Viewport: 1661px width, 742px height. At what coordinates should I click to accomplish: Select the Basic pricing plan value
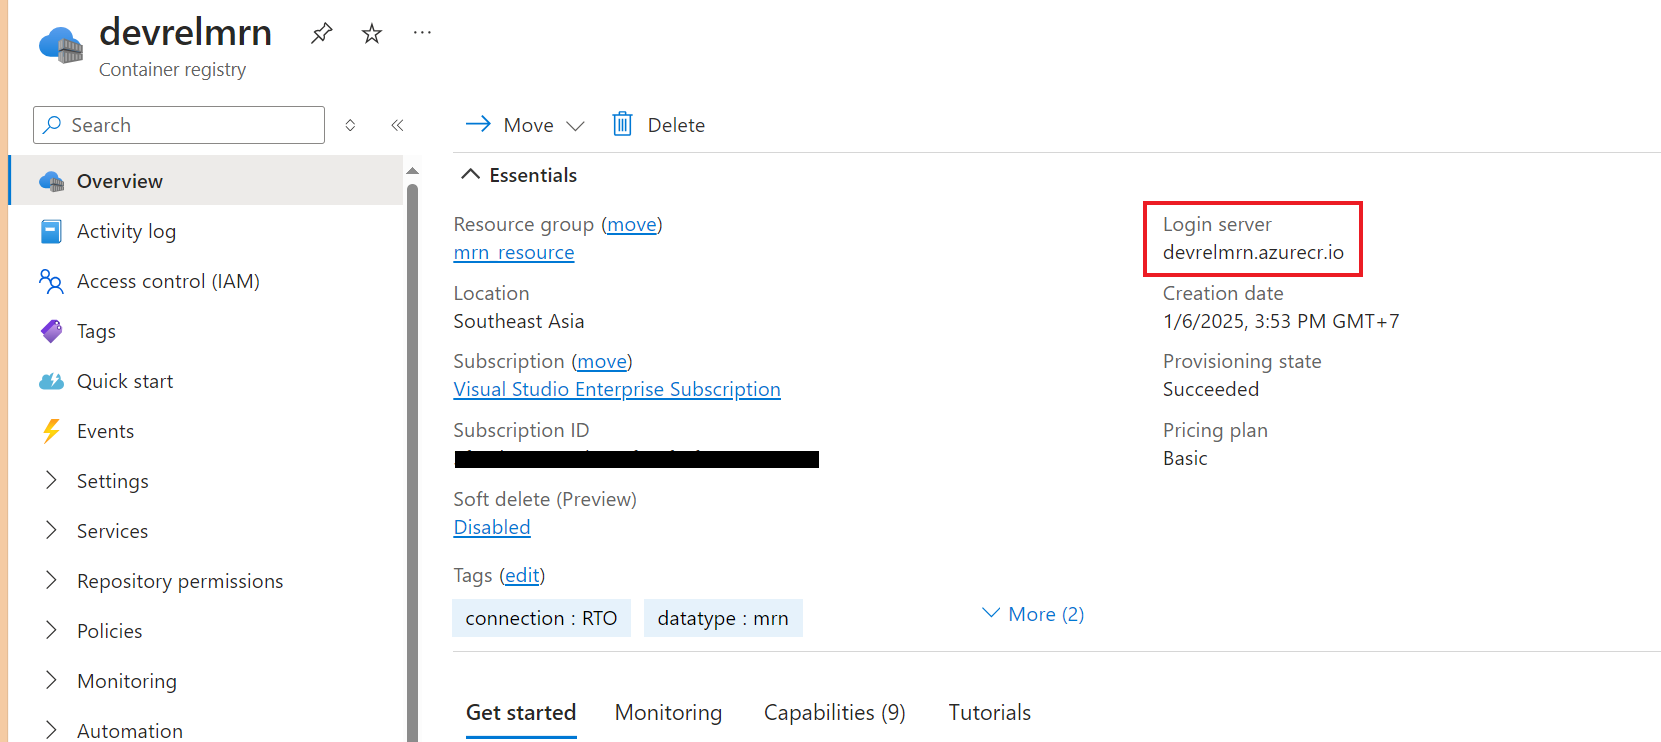1185,458
